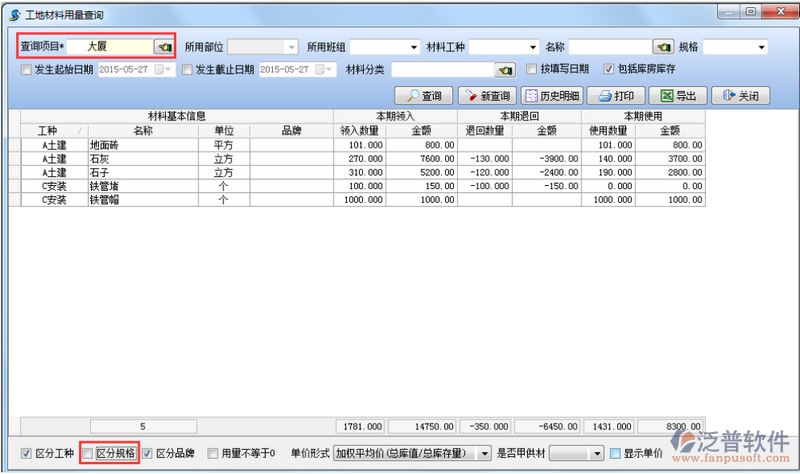Check the 用量不等于0 checkbox
This screenshot has width=800, height=474.
[213, 454]
